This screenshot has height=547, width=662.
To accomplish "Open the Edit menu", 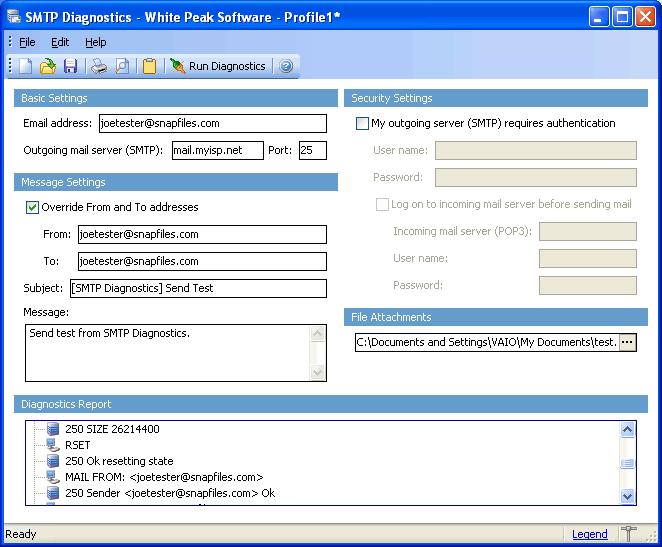I will tap(60, 42).
